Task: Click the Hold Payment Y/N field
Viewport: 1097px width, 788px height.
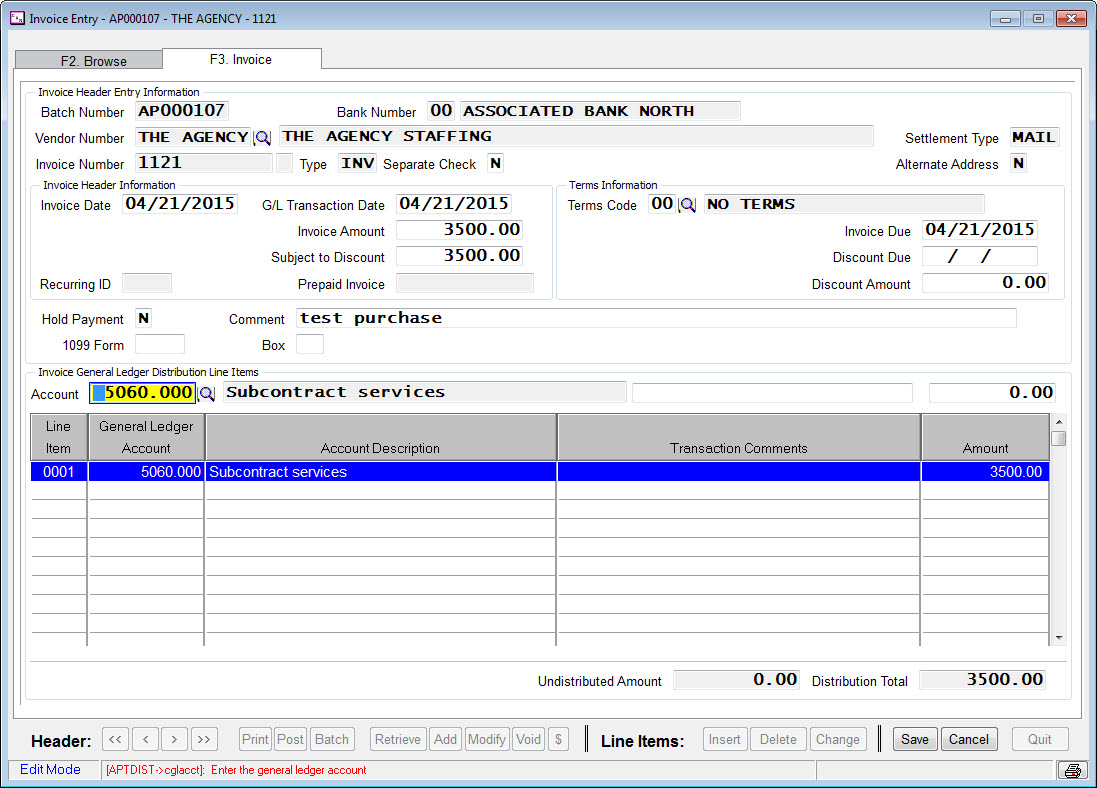Action: click(144, 319)
